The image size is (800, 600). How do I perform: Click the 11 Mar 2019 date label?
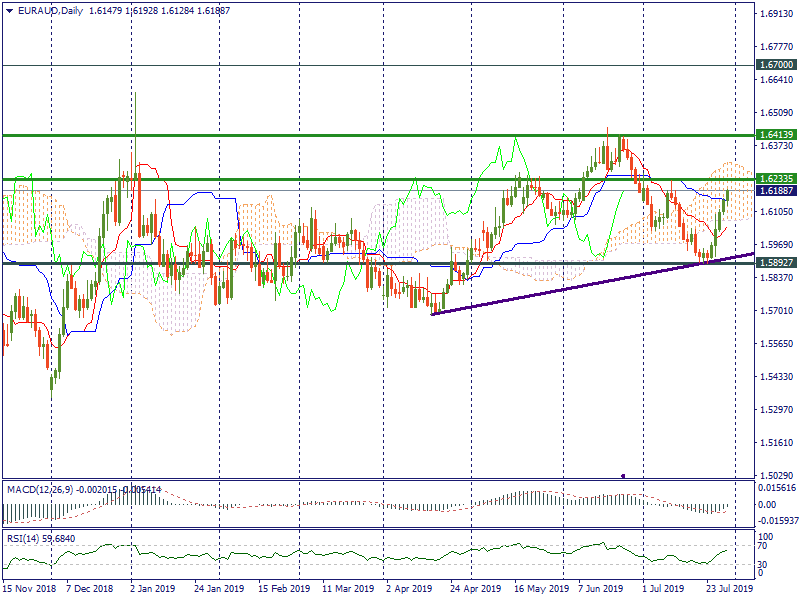(349, 589)
